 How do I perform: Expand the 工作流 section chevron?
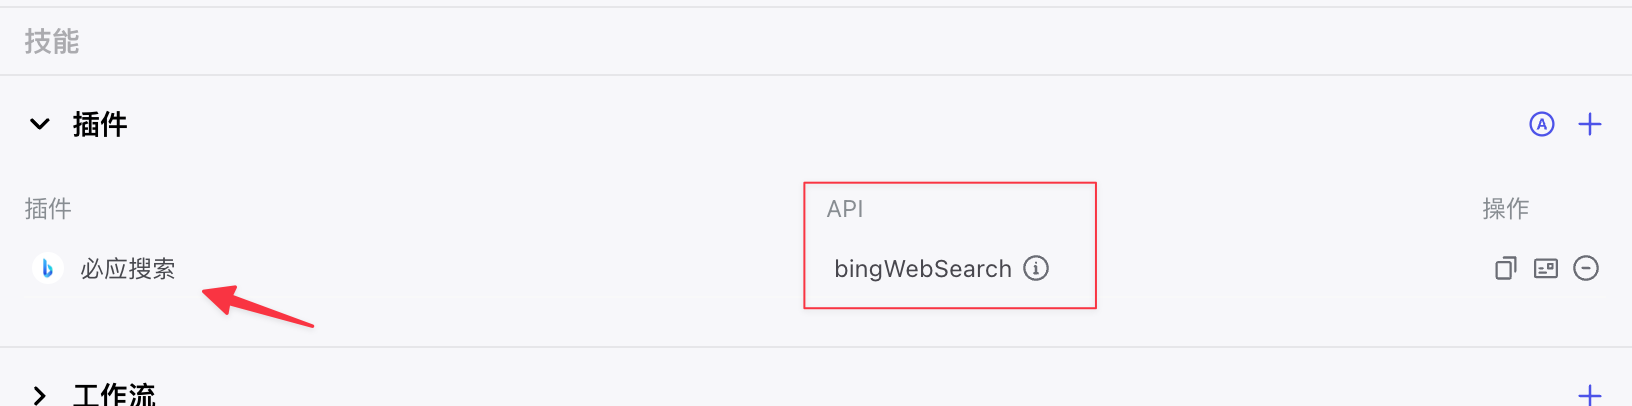click(40, 395)
